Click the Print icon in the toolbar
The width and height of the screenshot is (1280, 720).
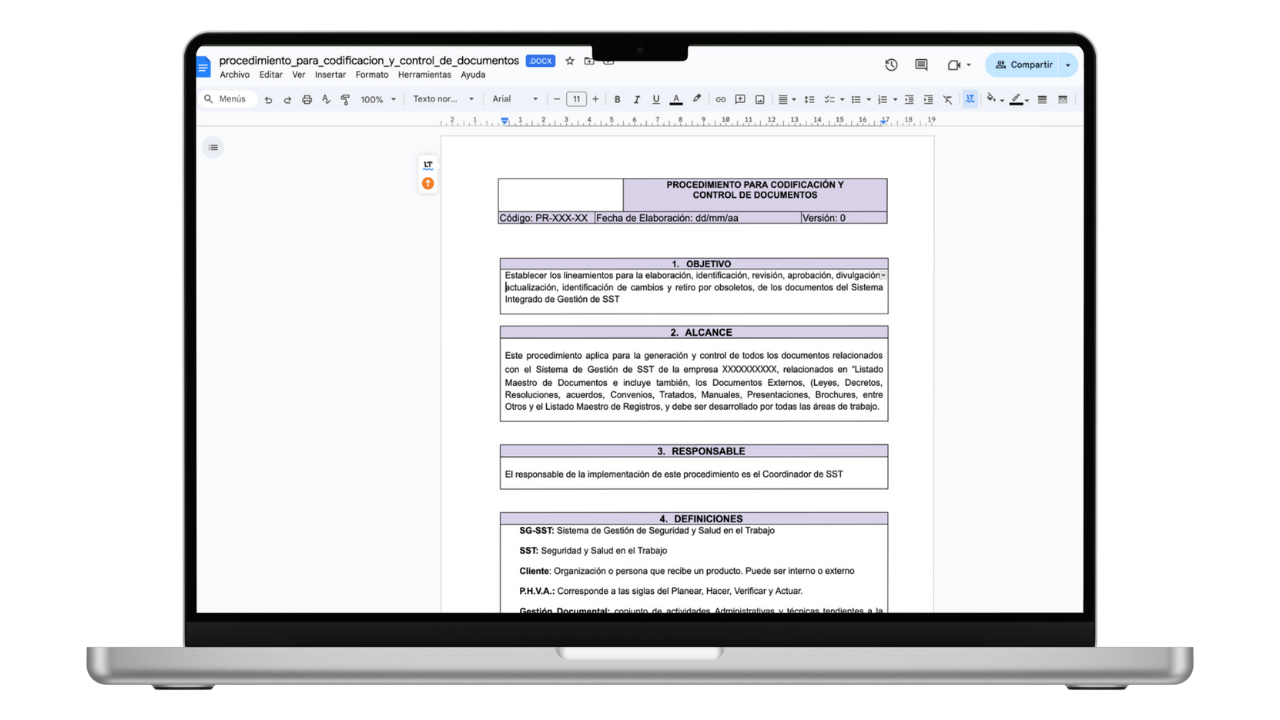click(306, 99)
